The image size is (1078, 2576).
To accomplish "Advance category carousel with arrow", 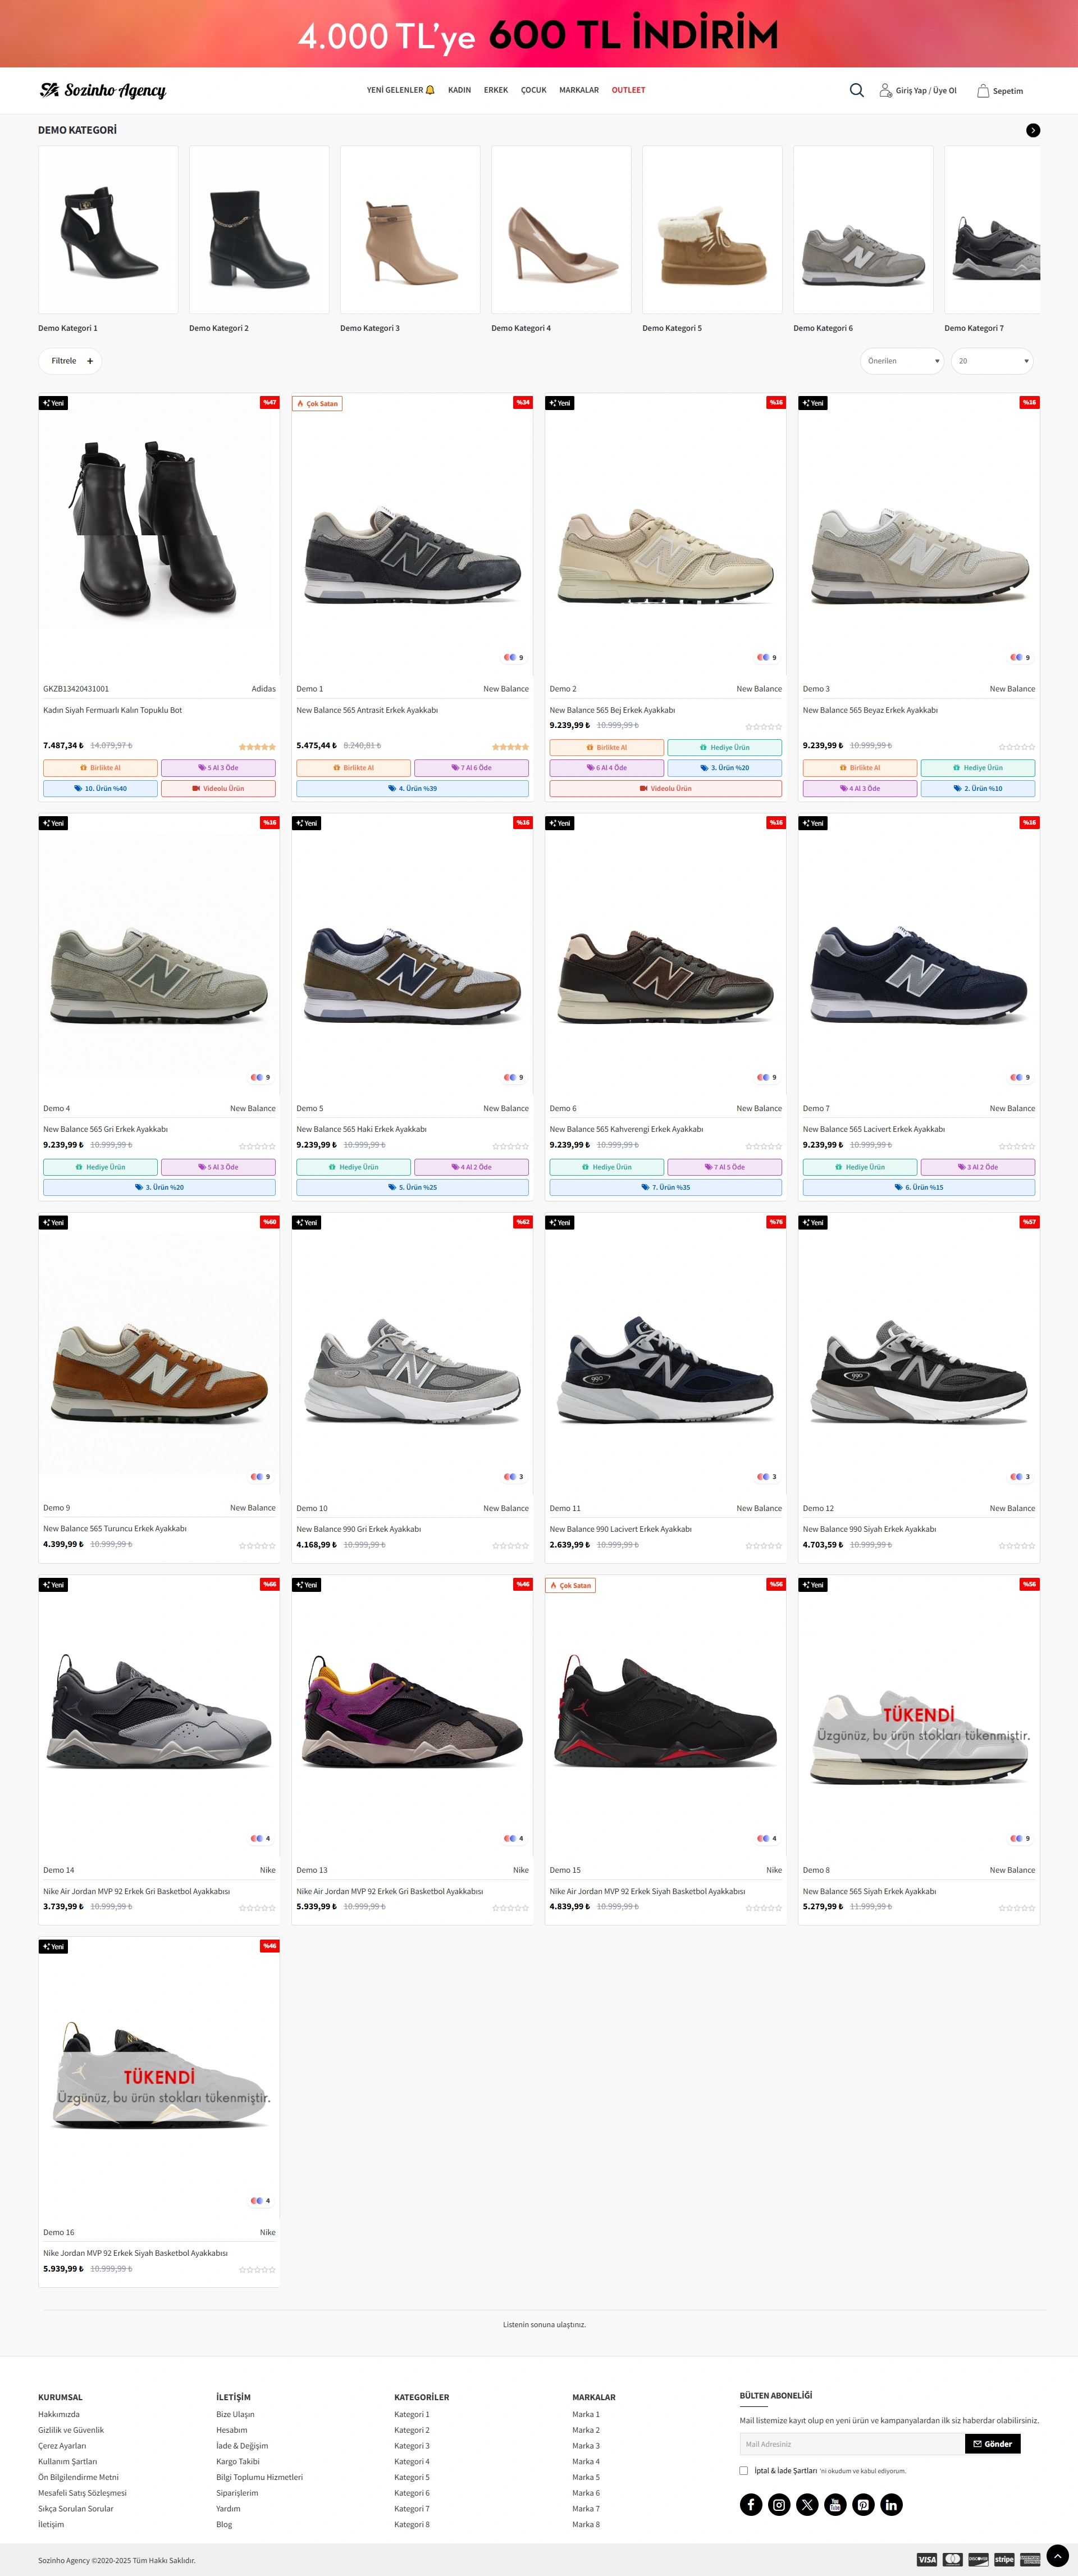I will coord(1033,130).
